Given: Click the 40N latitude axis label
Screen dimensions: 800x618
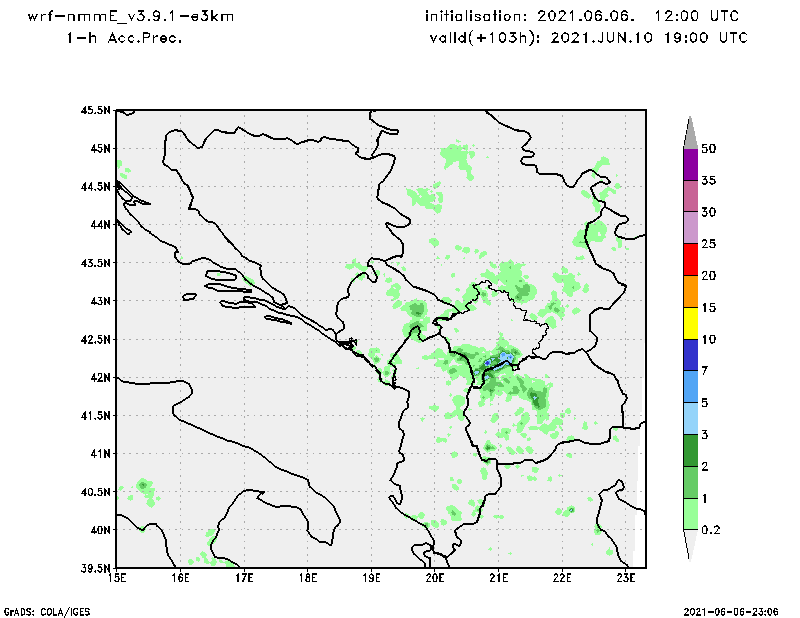Looking at the screenshot, I should (x=101, y=530).
